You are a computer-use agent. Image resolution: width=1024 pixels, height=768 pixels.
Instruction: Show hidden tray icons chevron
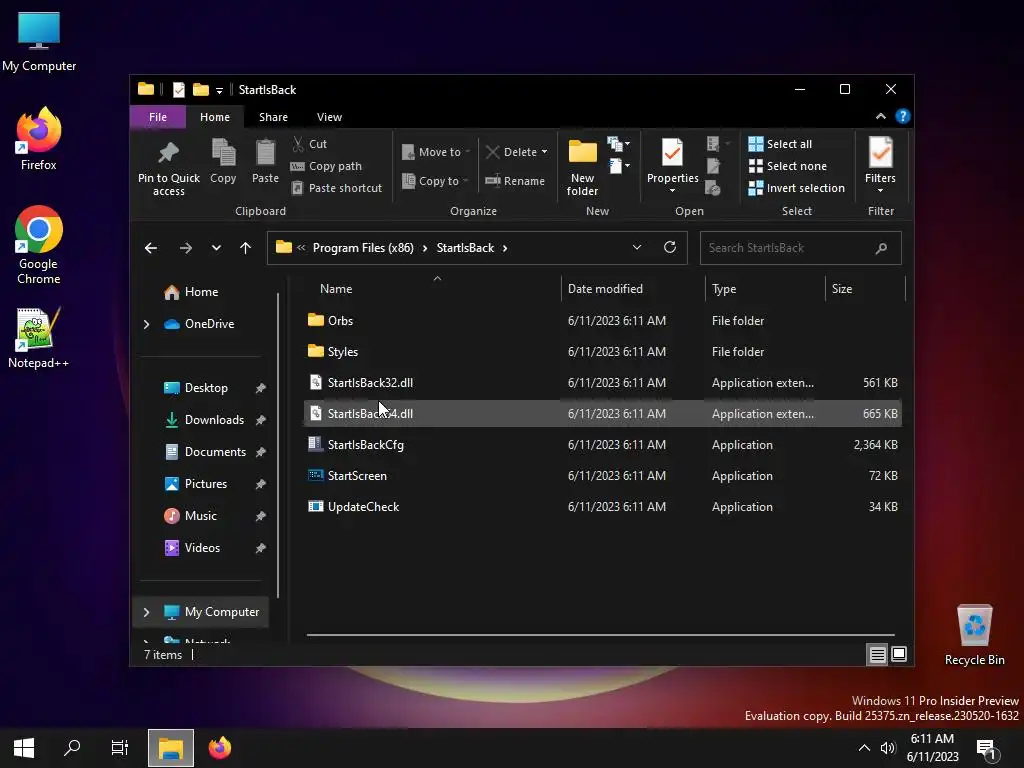(x=864, y=748)
